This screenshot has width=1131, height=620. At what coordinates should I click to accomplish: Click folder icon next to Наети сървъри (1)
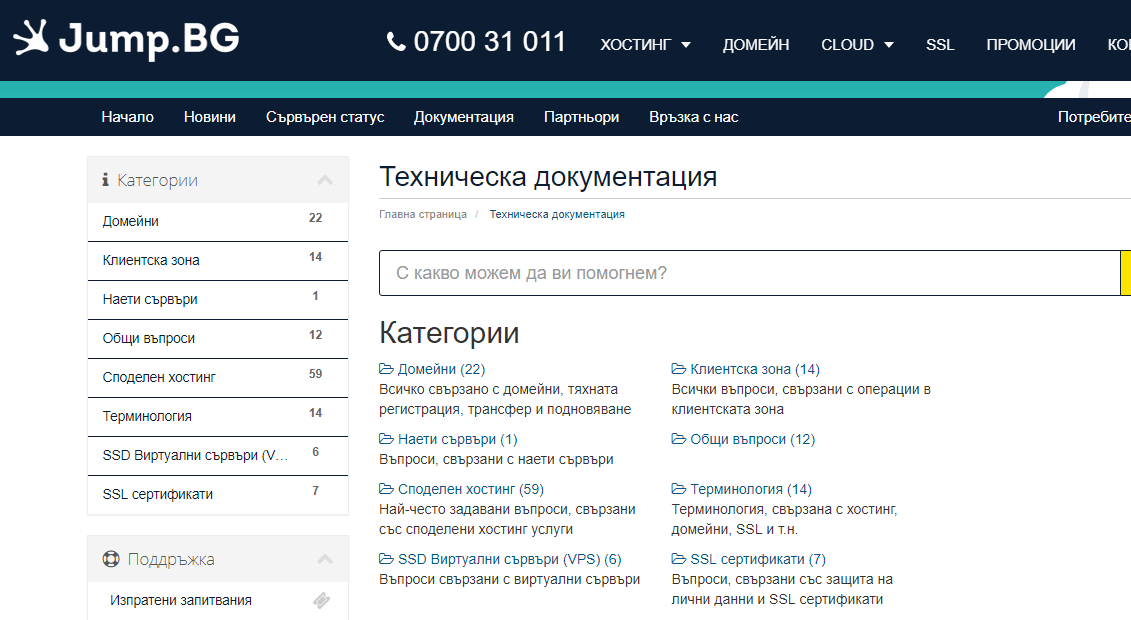(387, 439)
